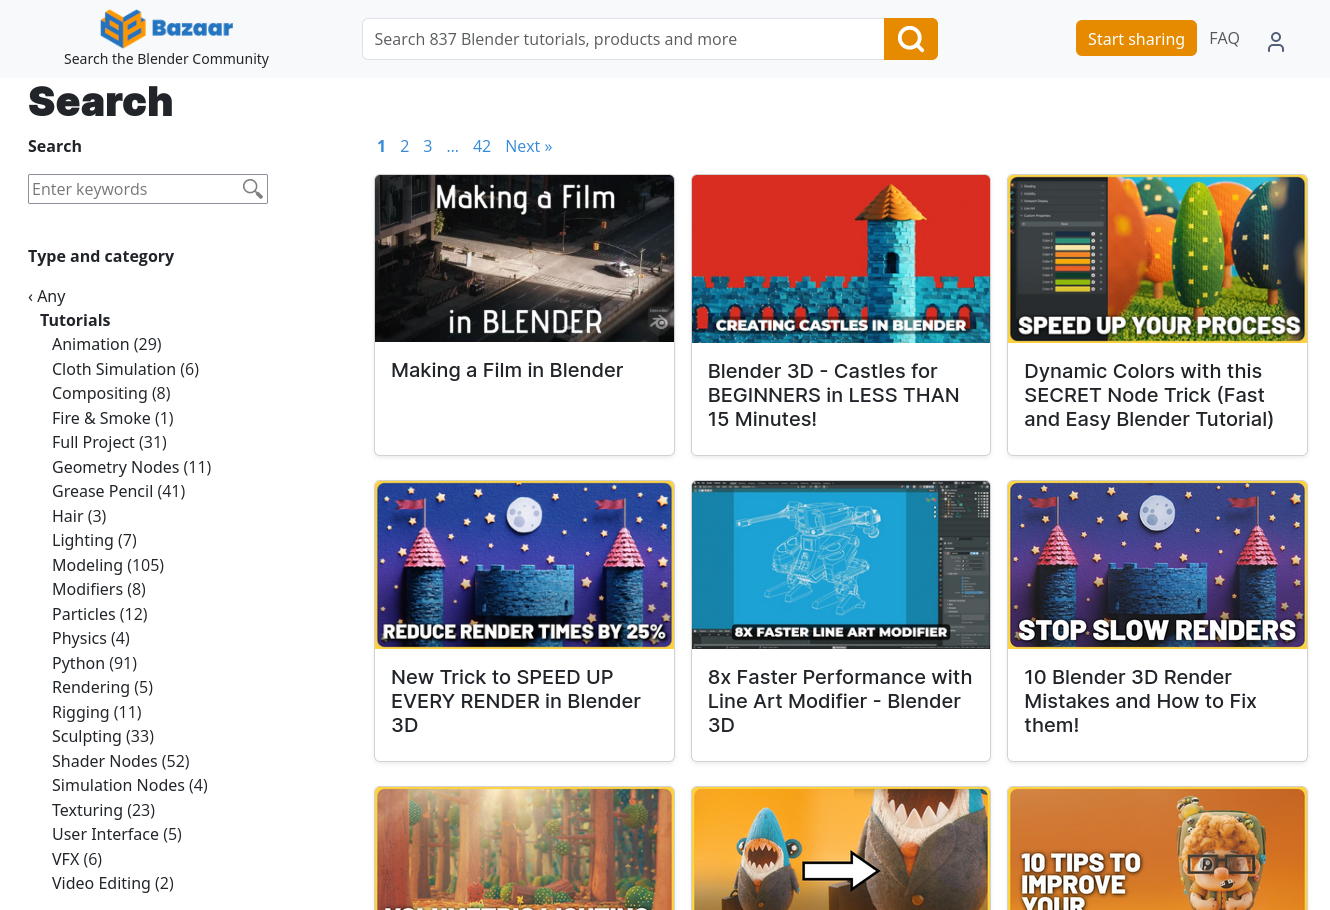Click the keyword search magnifier icon
The image size is (1330, 910).
[x=253, y=189]
